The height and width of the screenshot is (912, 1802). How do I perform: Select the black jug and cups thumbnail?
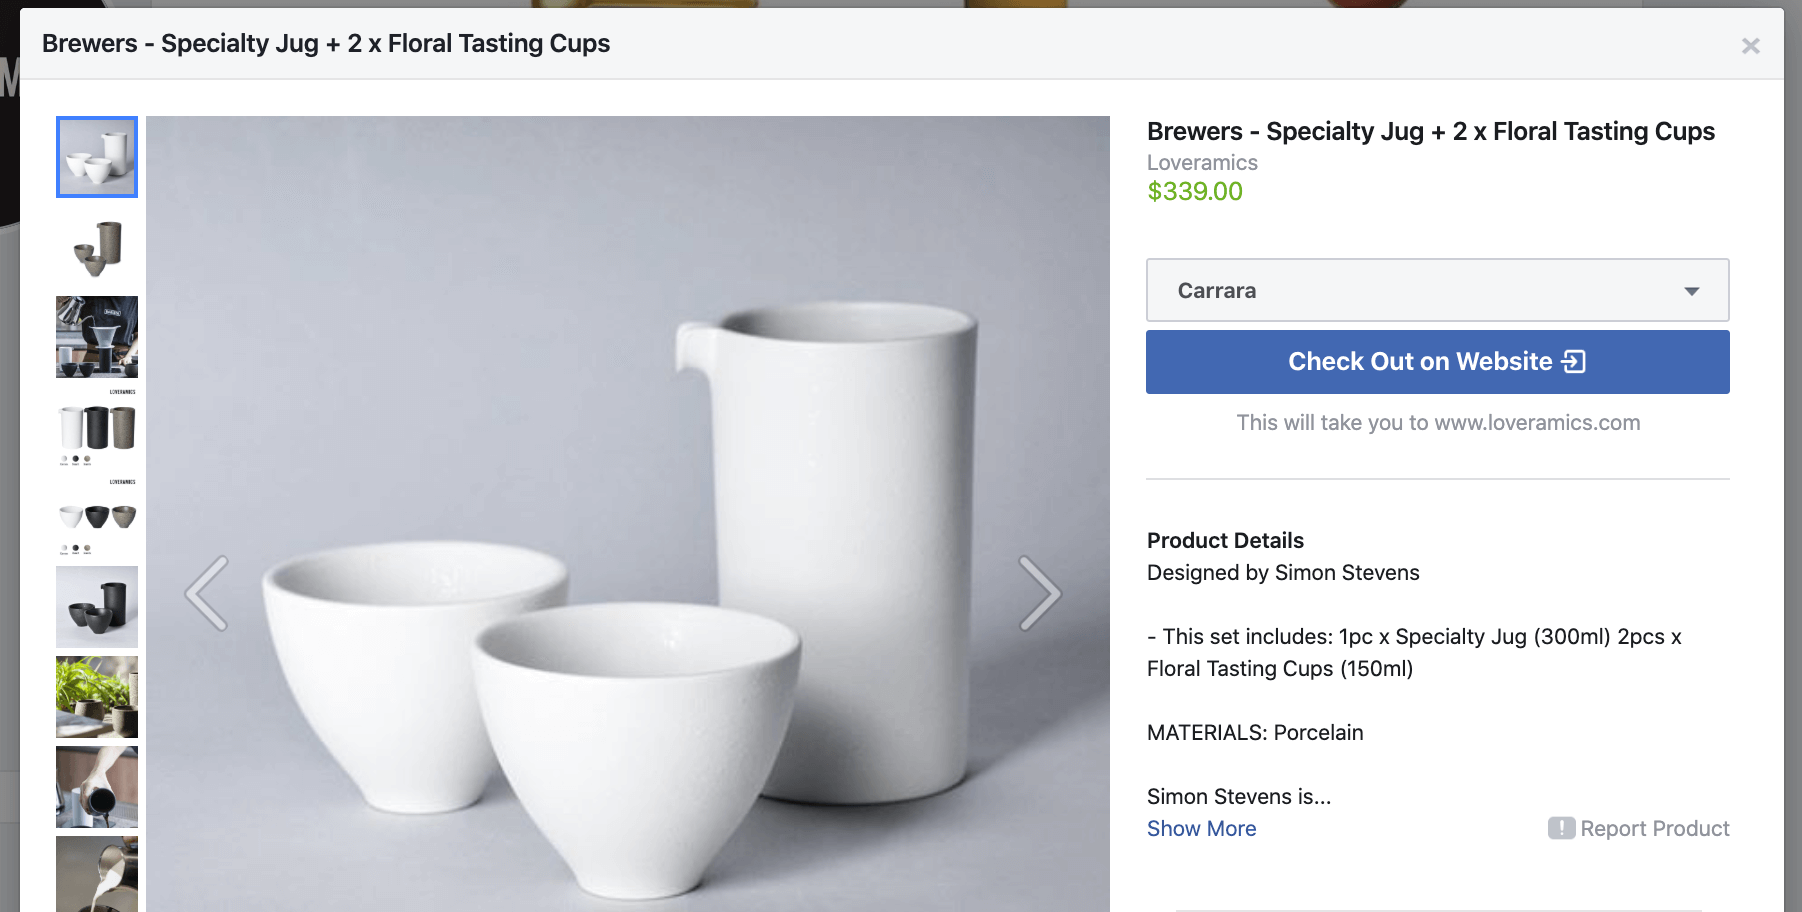pos(97,607)
